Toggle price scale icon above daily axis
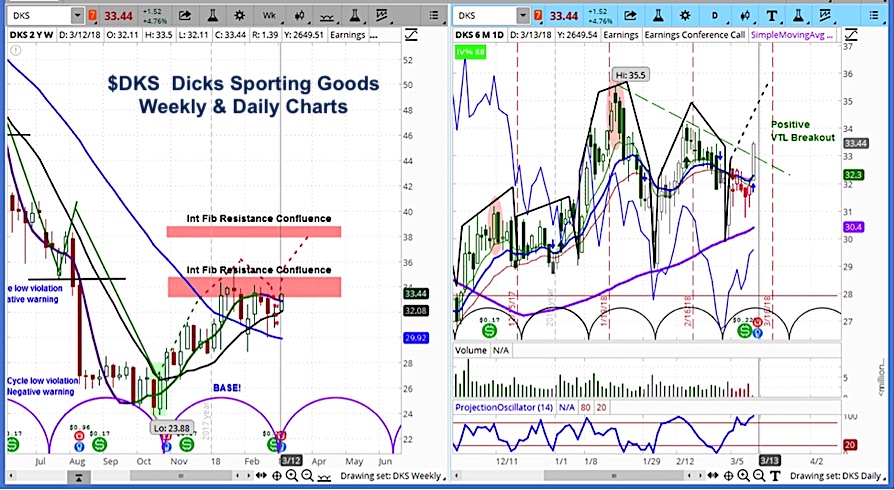894x490 pixels. click(x=851, y=35)
